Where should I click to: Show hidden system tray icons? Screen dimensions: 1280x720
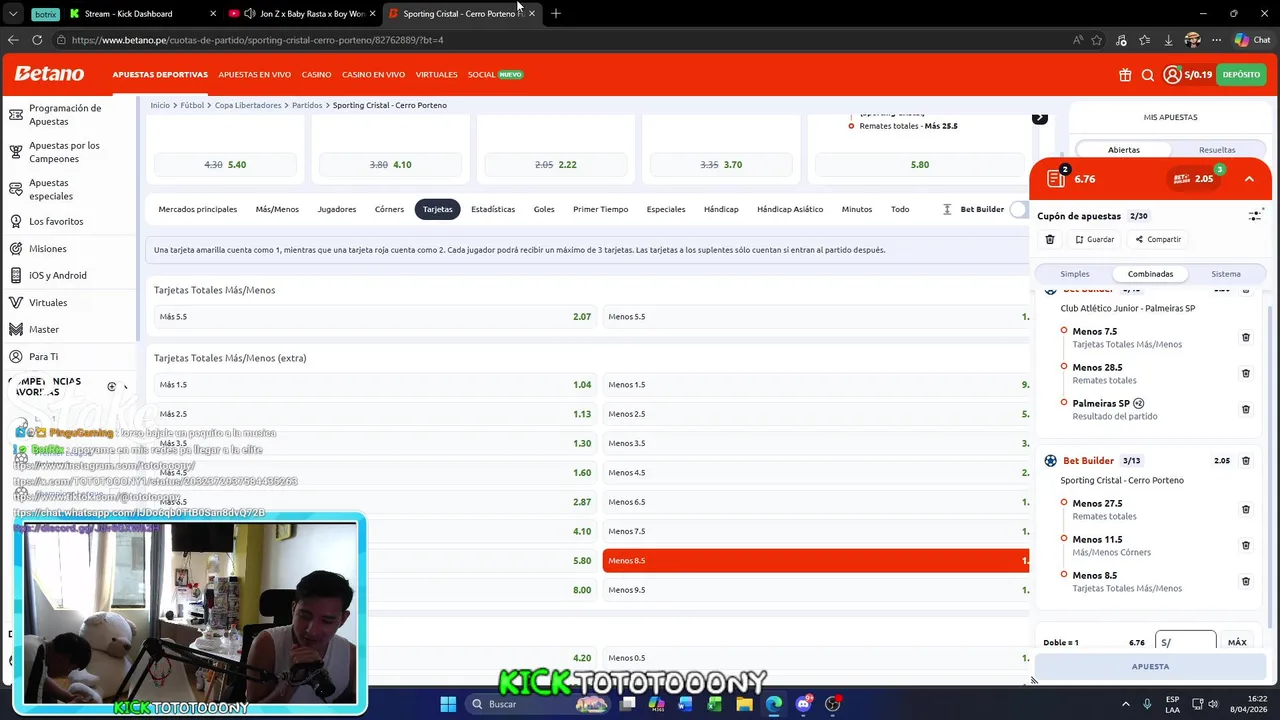pyautogui.click(x=1126, y=704)
